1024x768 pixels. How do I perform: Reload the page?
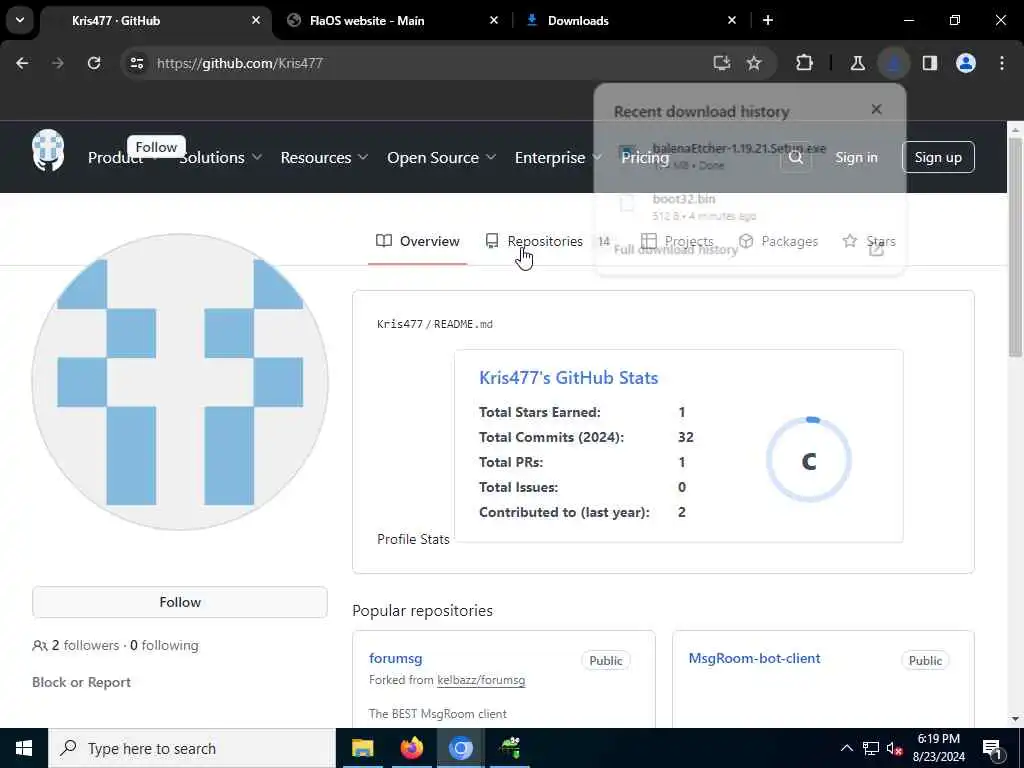(94, 63)
